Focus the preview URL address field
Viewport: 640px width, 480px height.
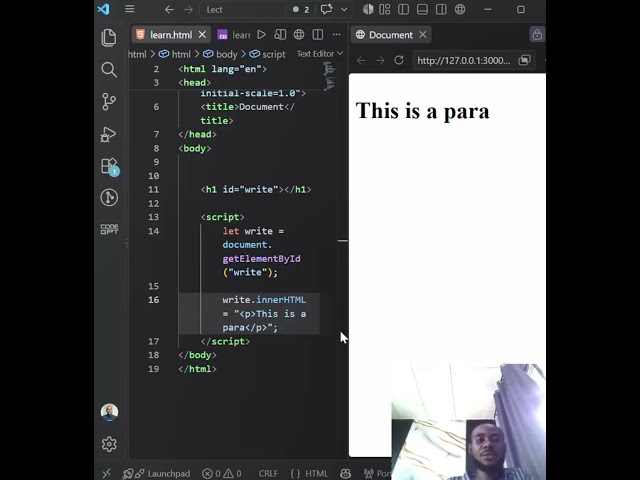click(464, 61)
